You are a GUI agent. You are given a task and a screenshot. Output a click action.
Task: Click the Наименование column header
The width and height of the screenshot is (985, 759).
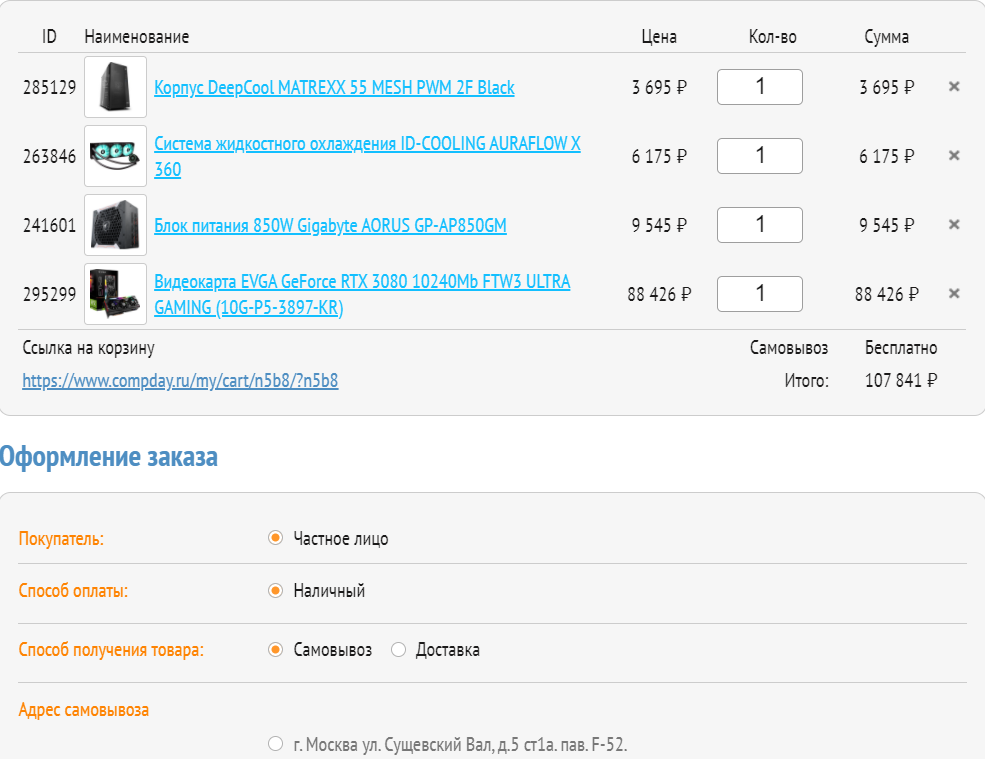click(137, 37)
